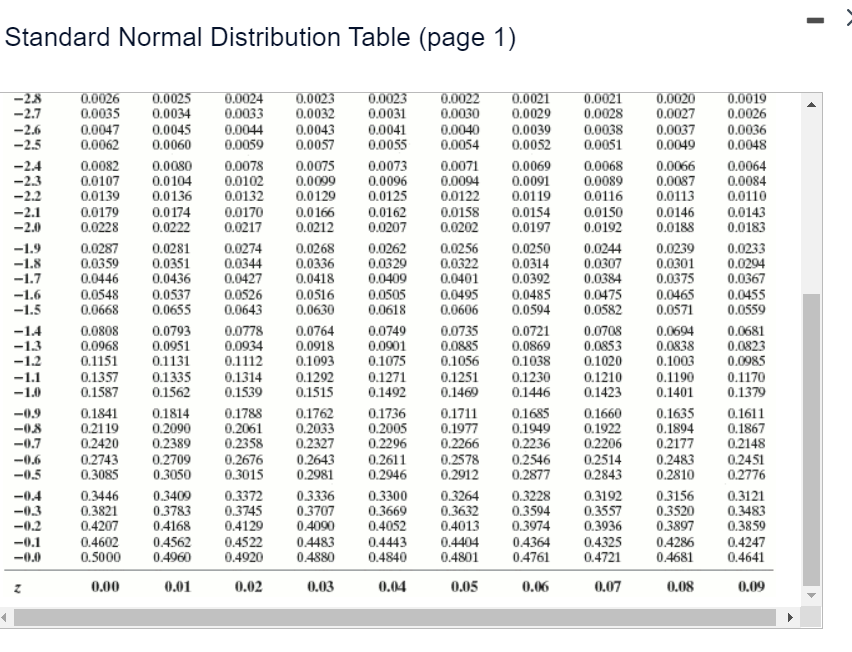Image resolution: width=852 pixels, height=652 pixels.
Task: Click row label −2.8
Action: (28, 99)
